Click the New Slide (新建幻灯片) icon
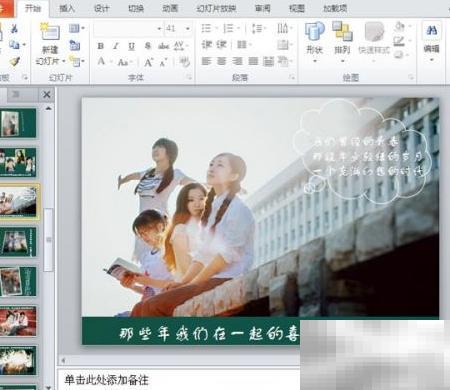The image size is (450, 390). (50, 31)
